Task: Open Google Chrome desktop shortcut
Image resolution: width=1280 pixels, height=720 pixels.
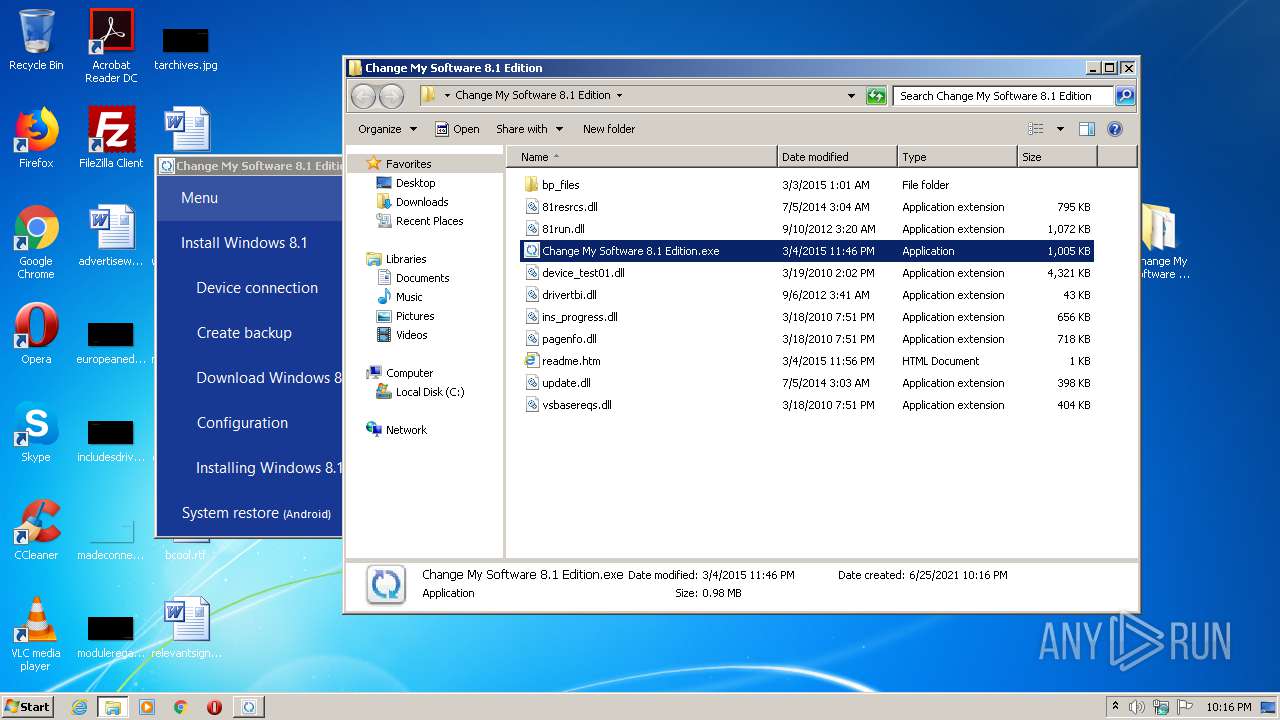Action: [36, 242]
